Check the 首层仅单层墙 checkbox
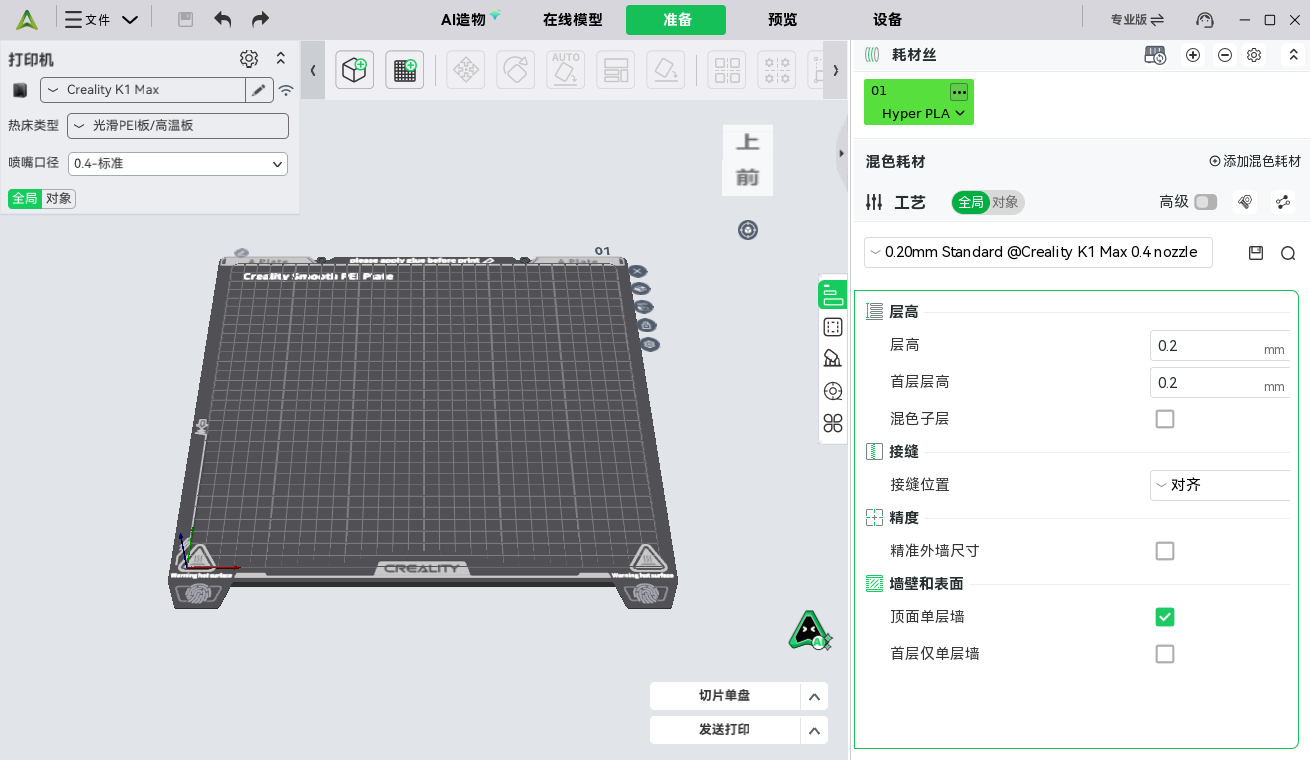 (1165, 654)
